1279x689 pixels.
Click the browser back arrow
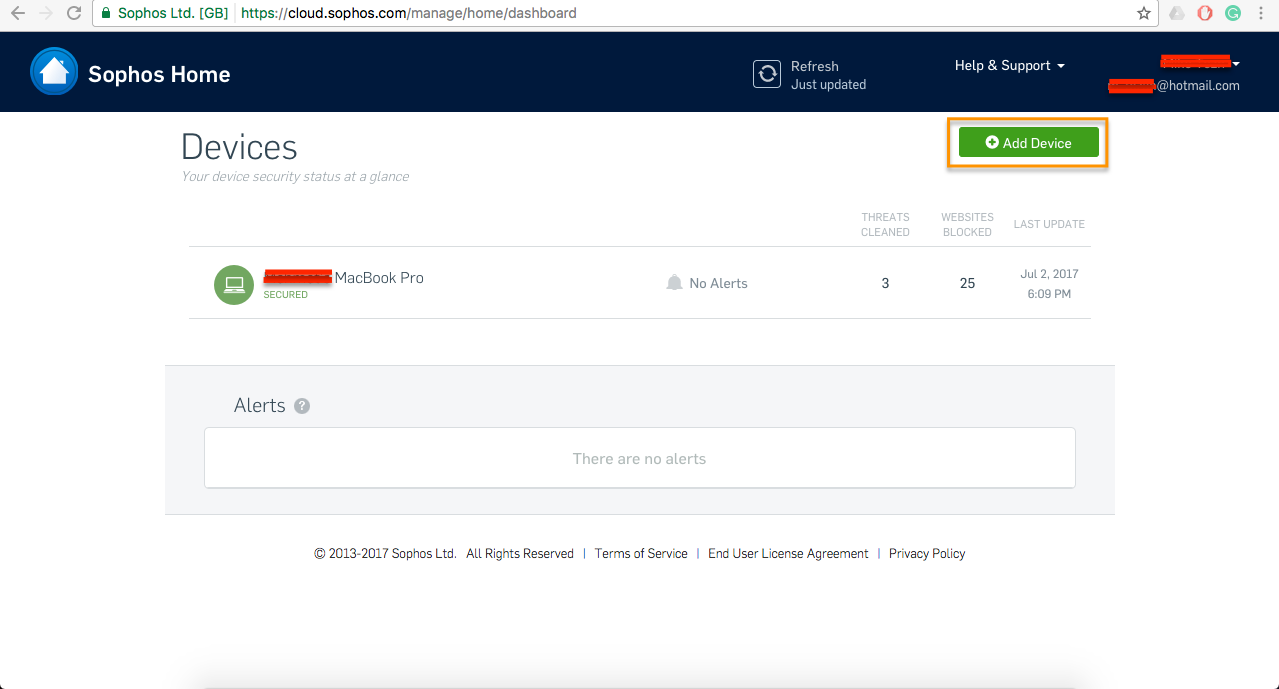(17, 13)
